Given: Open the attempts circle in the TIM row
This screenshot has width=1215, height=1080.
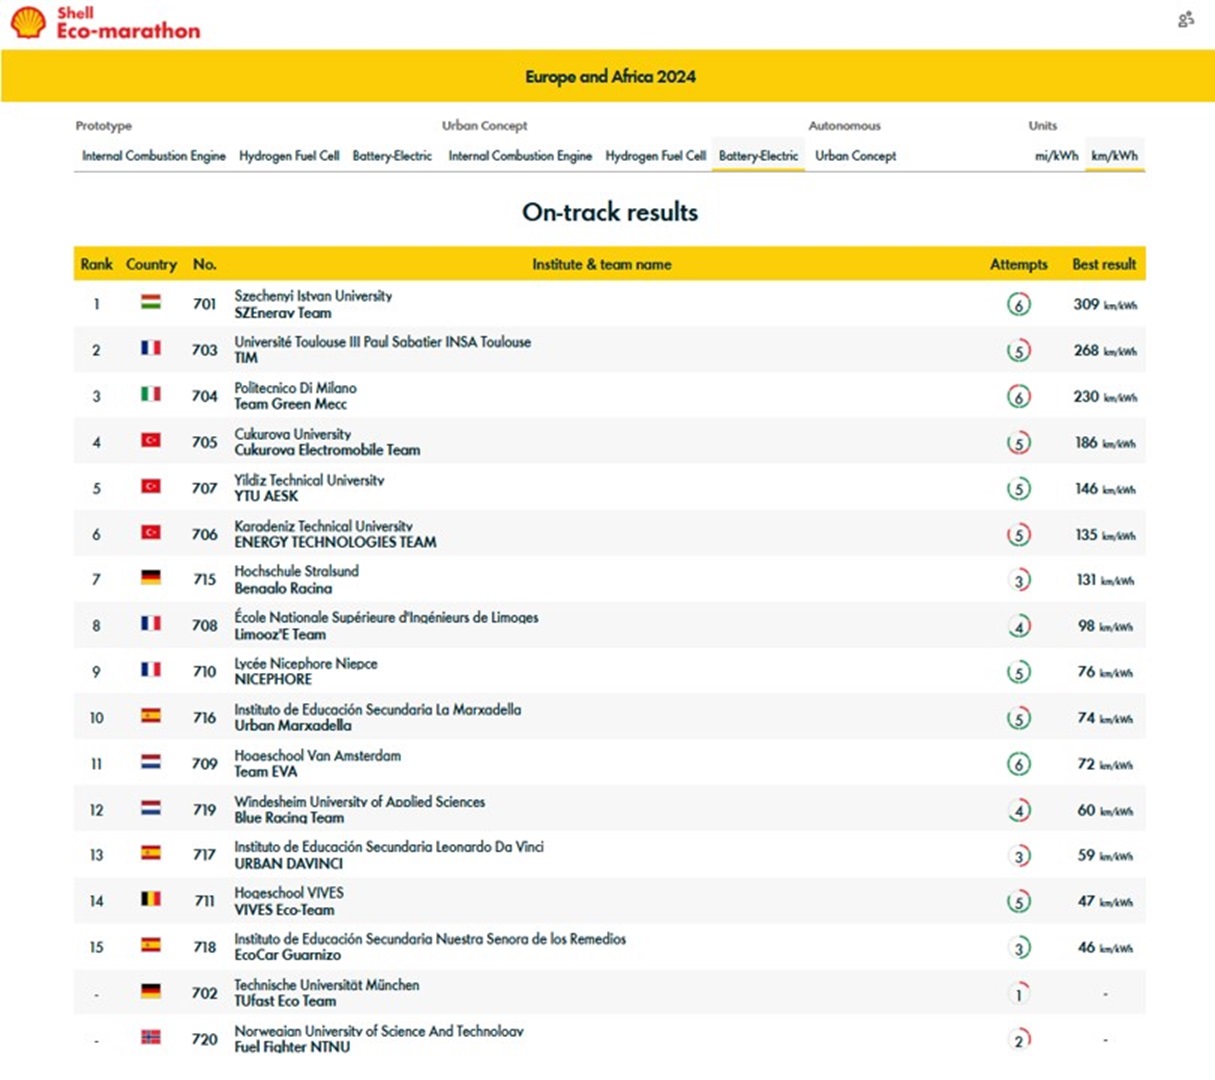Looking at the screenshot, I should [1018, 350].
